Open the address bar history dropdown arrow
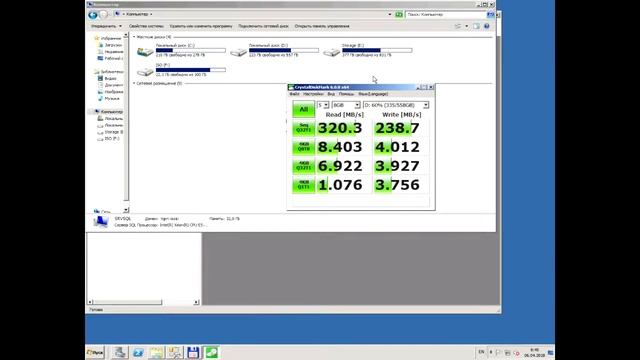The image size is (640, 360). click(389, 14)
